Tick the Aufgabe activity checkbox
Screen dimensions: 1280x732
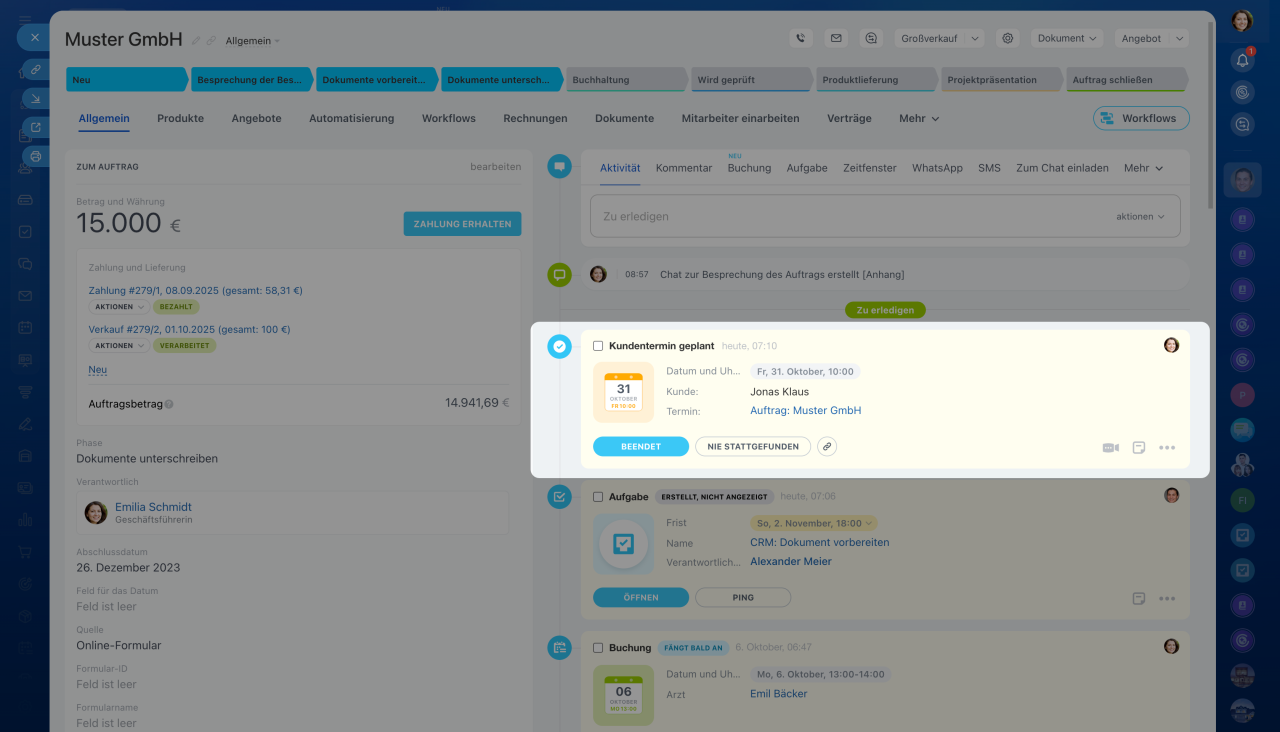coord(598,497)
